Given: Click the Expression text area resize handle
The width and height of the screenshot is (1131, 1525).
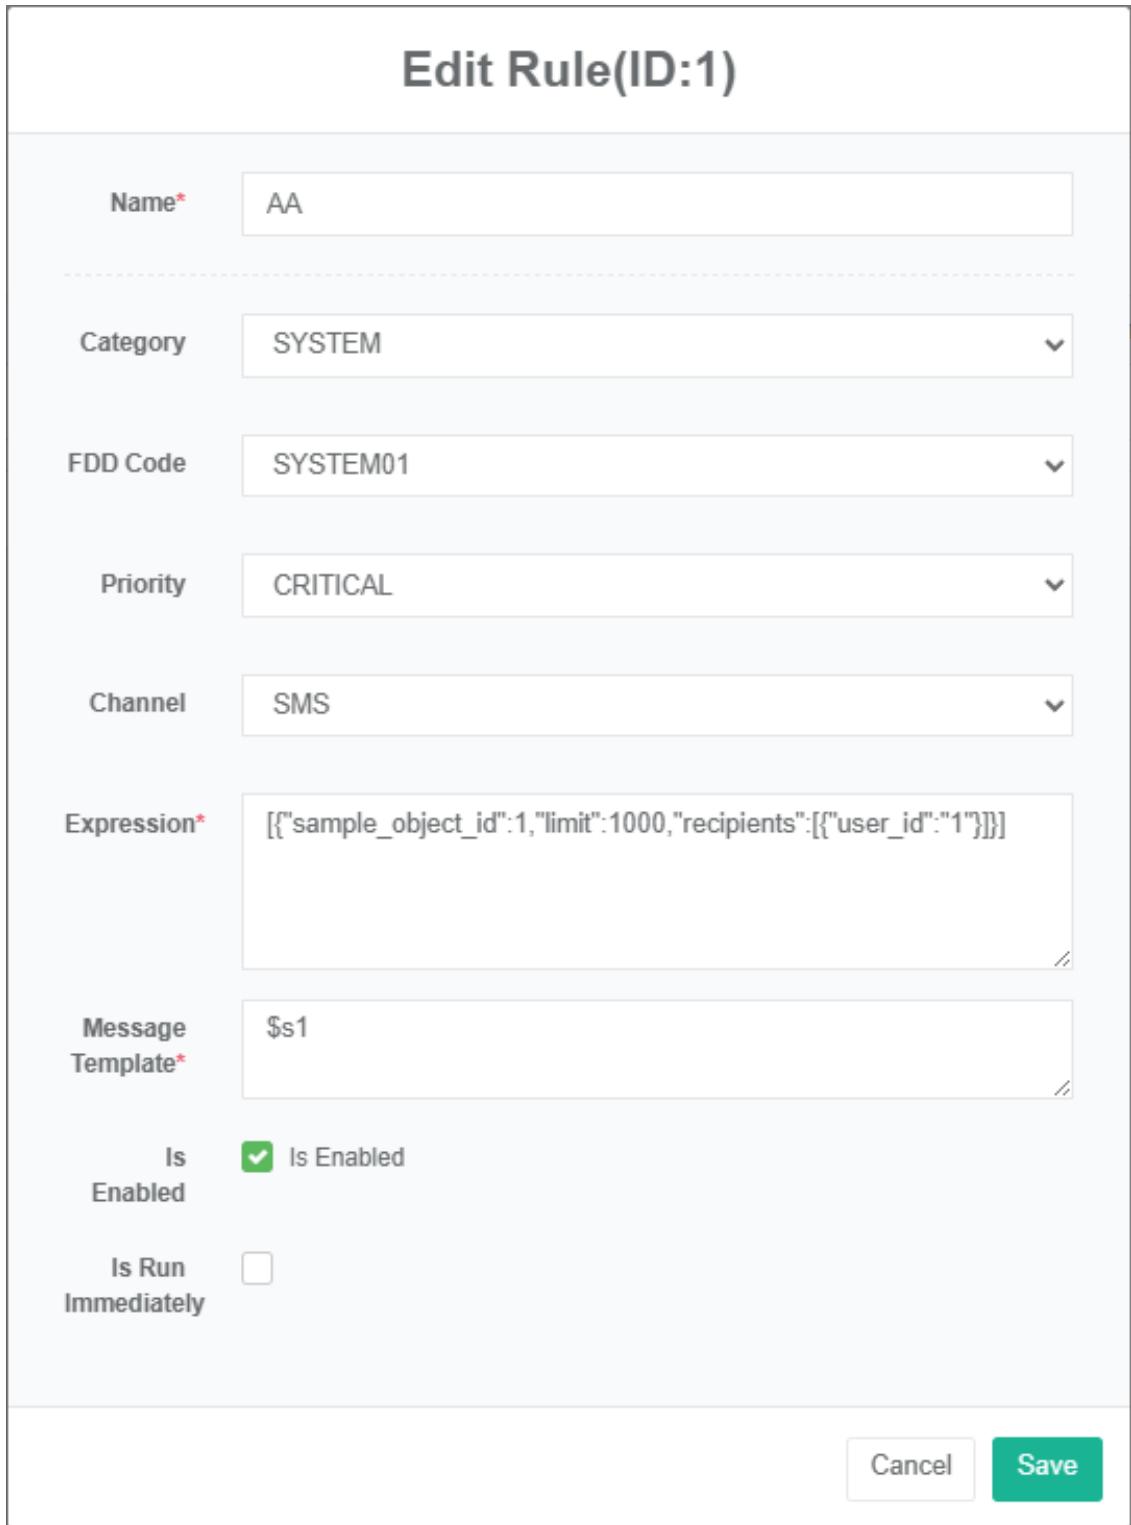Looking at the screenshot, I should (1062, 959).
